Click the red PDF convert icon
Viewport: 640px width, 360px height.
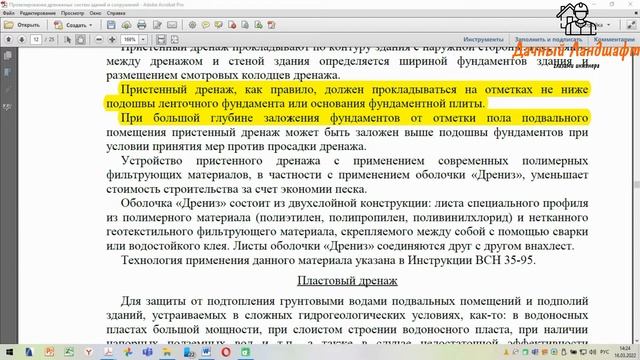point(271,25)
